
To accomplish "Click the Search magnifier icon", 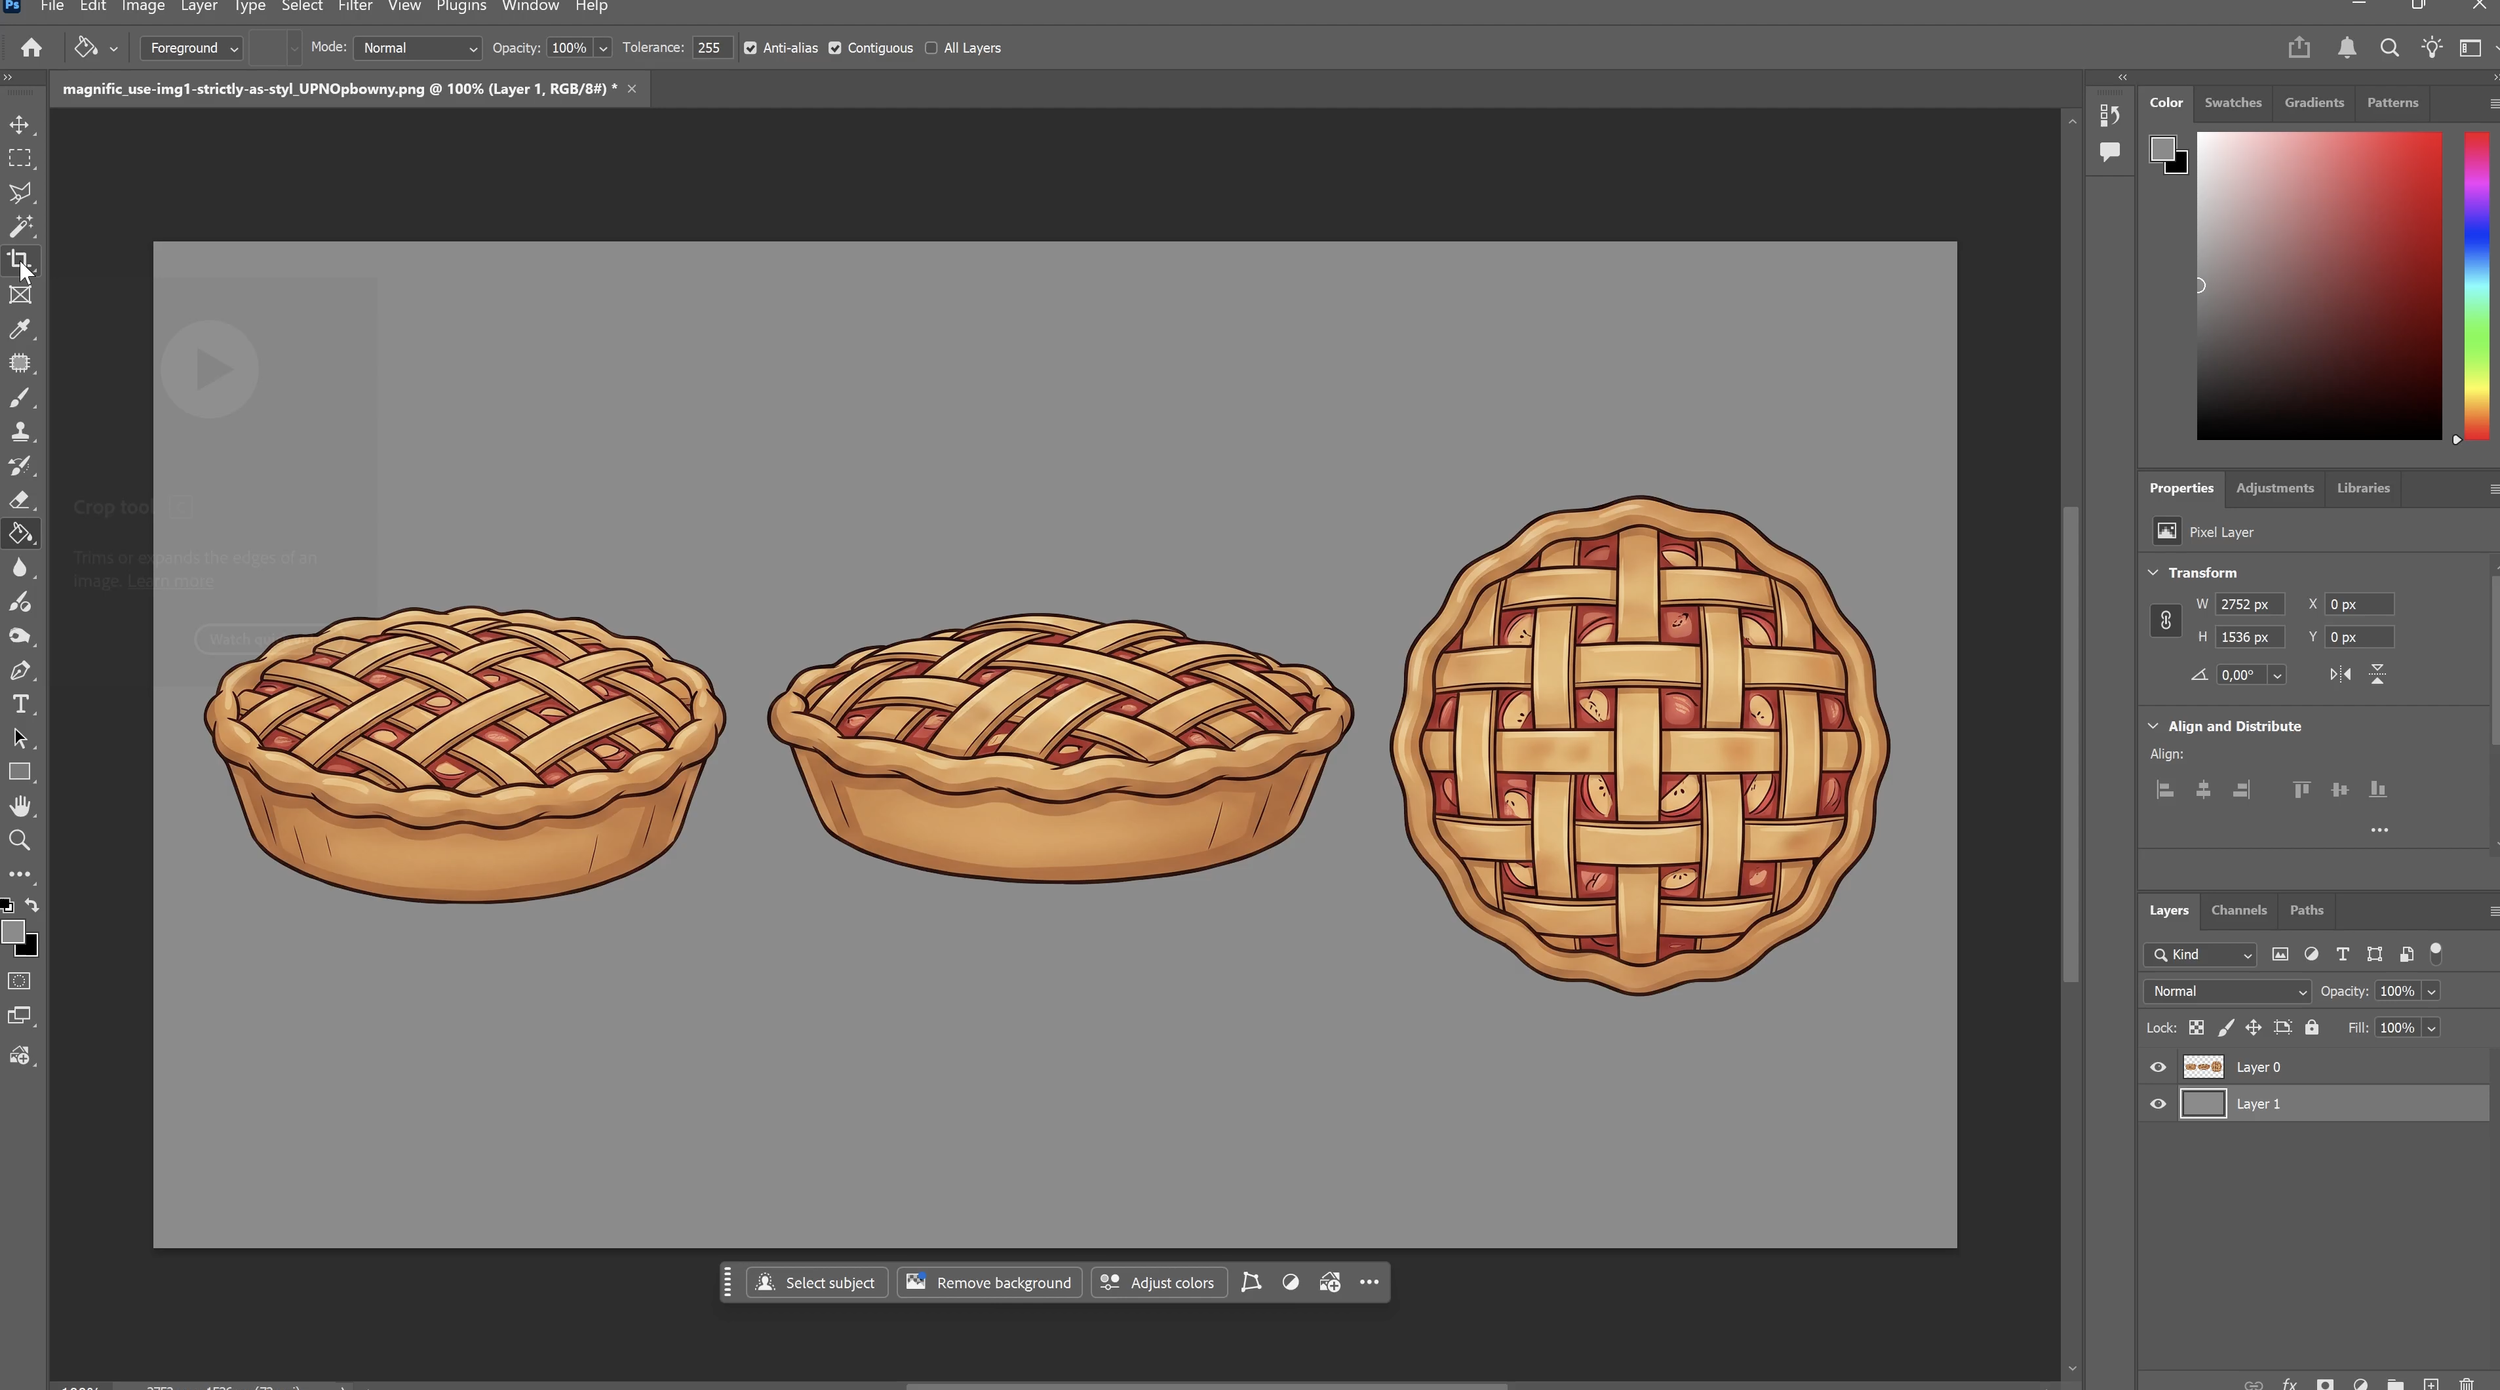I will pos(2389,48).
